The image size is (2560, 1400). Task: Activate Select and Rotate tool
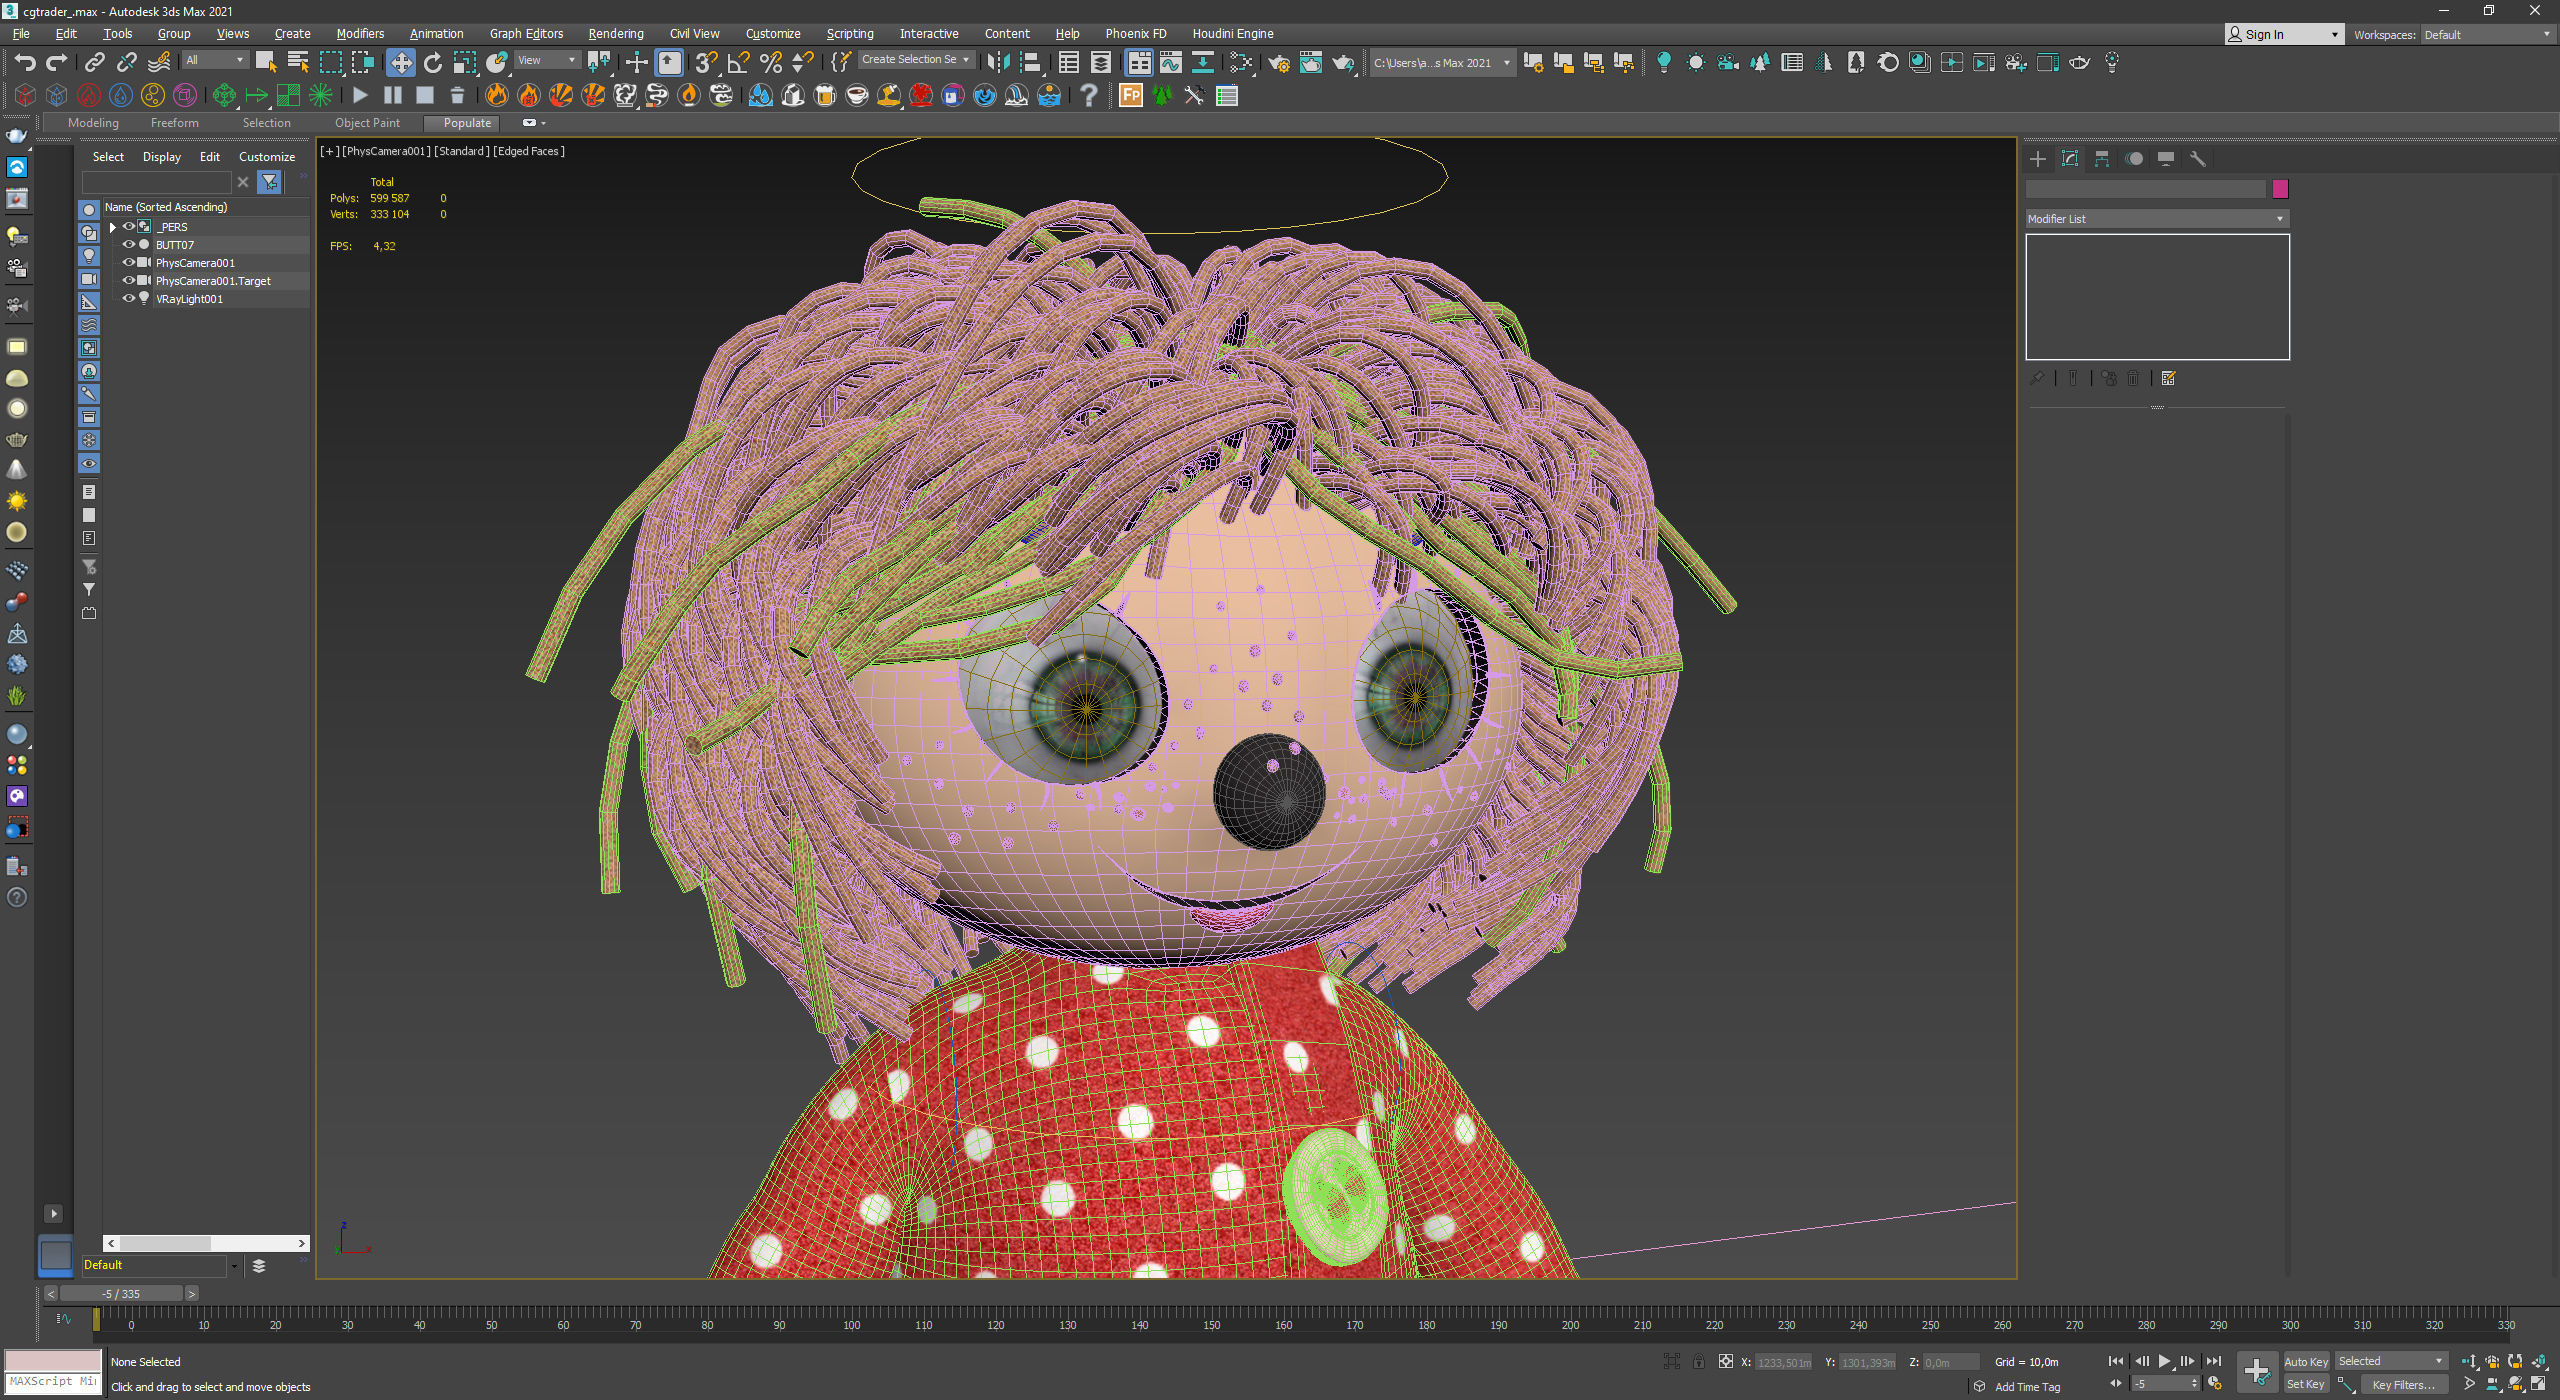432,63
